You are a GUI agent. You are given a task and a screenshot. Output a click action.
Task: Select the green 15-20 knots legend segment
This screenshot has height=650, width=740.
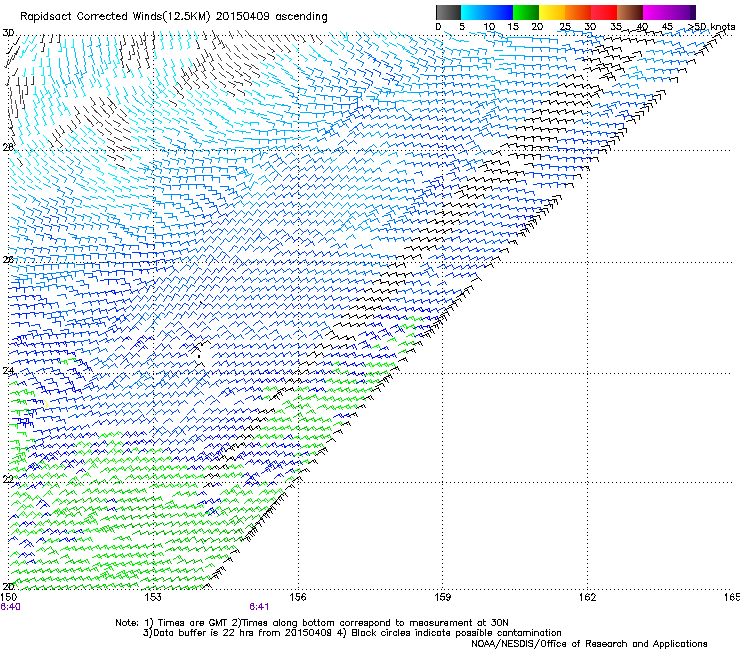pyautogui.click(x=526, y=12)
